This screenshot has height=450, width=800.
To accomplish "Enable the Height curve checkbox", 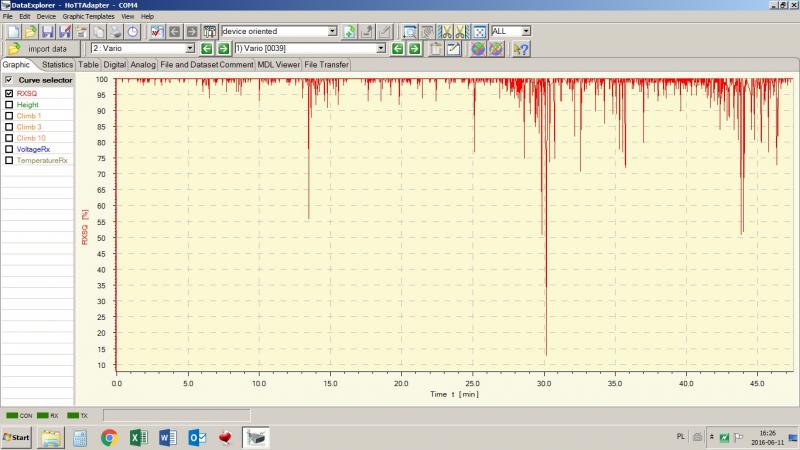I will 9,104.
